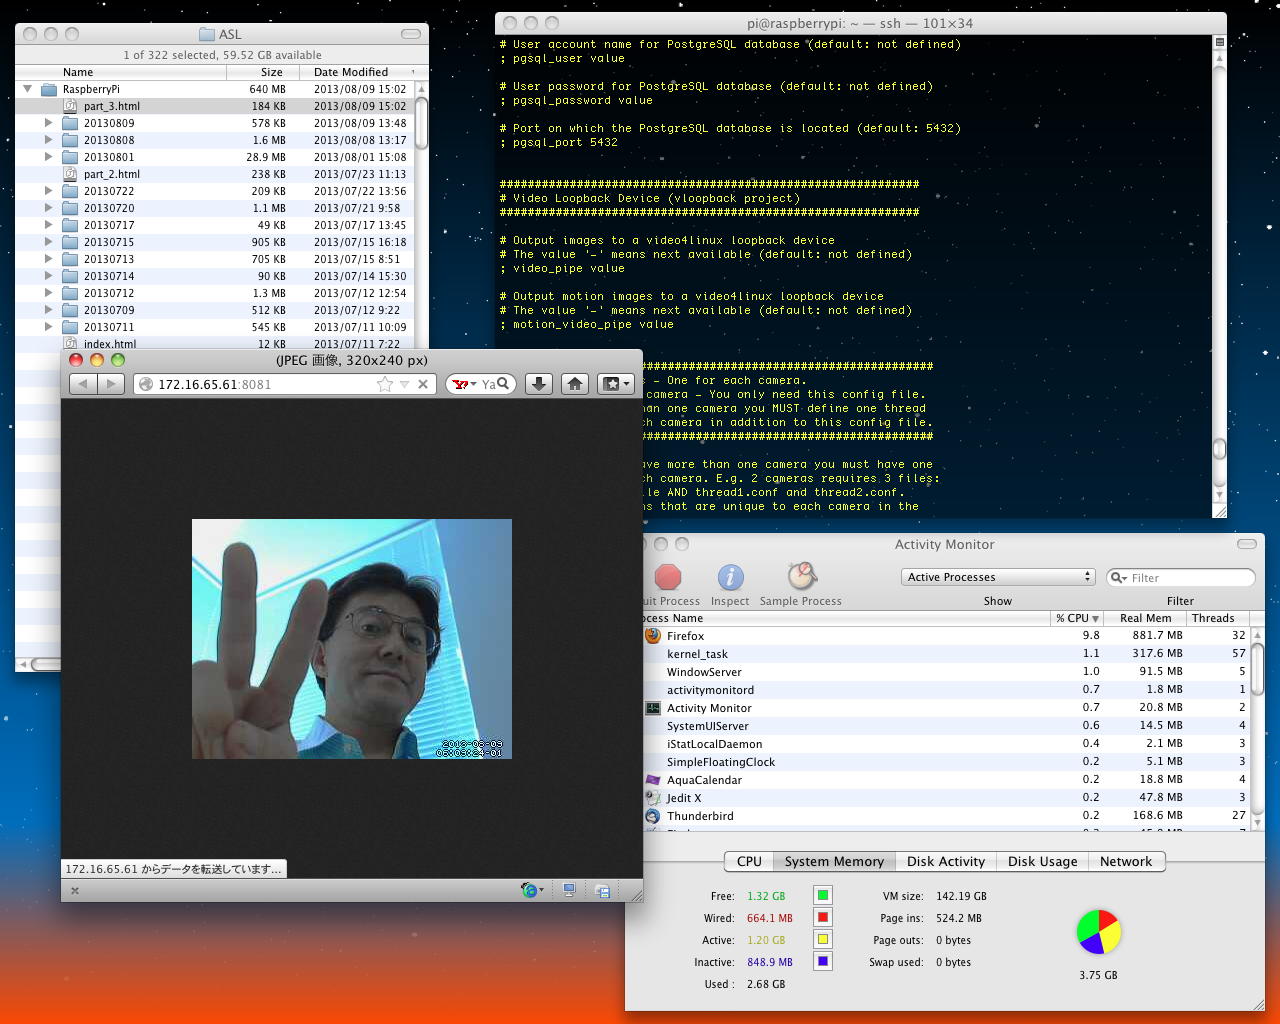The width and height of the screenshot is (1280, 1024).
Task: Sort Finder list by Size column
Action: coord(263,72)
